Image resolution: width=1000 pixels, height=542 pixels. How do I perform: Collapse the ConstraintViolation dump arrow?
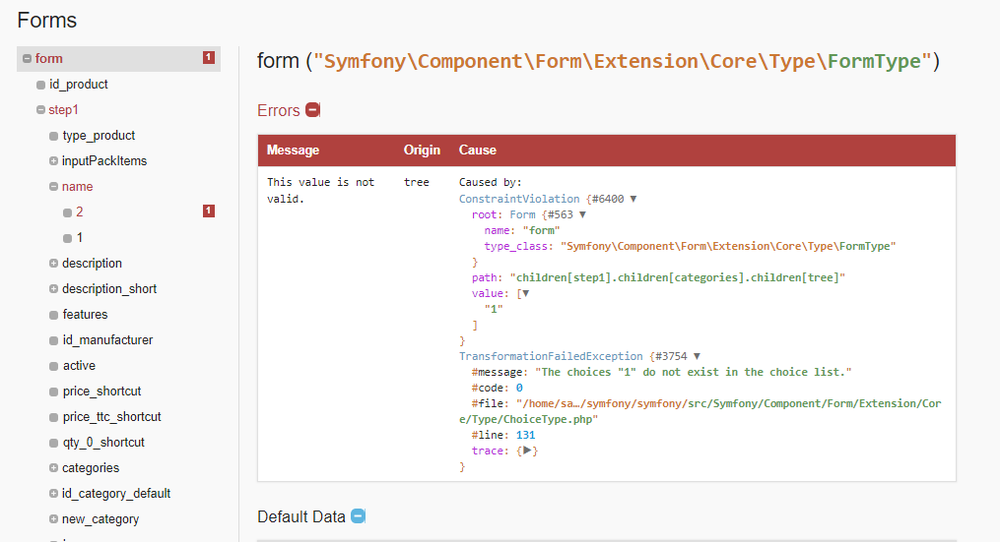pyautogui.click(x=633, y=199)
